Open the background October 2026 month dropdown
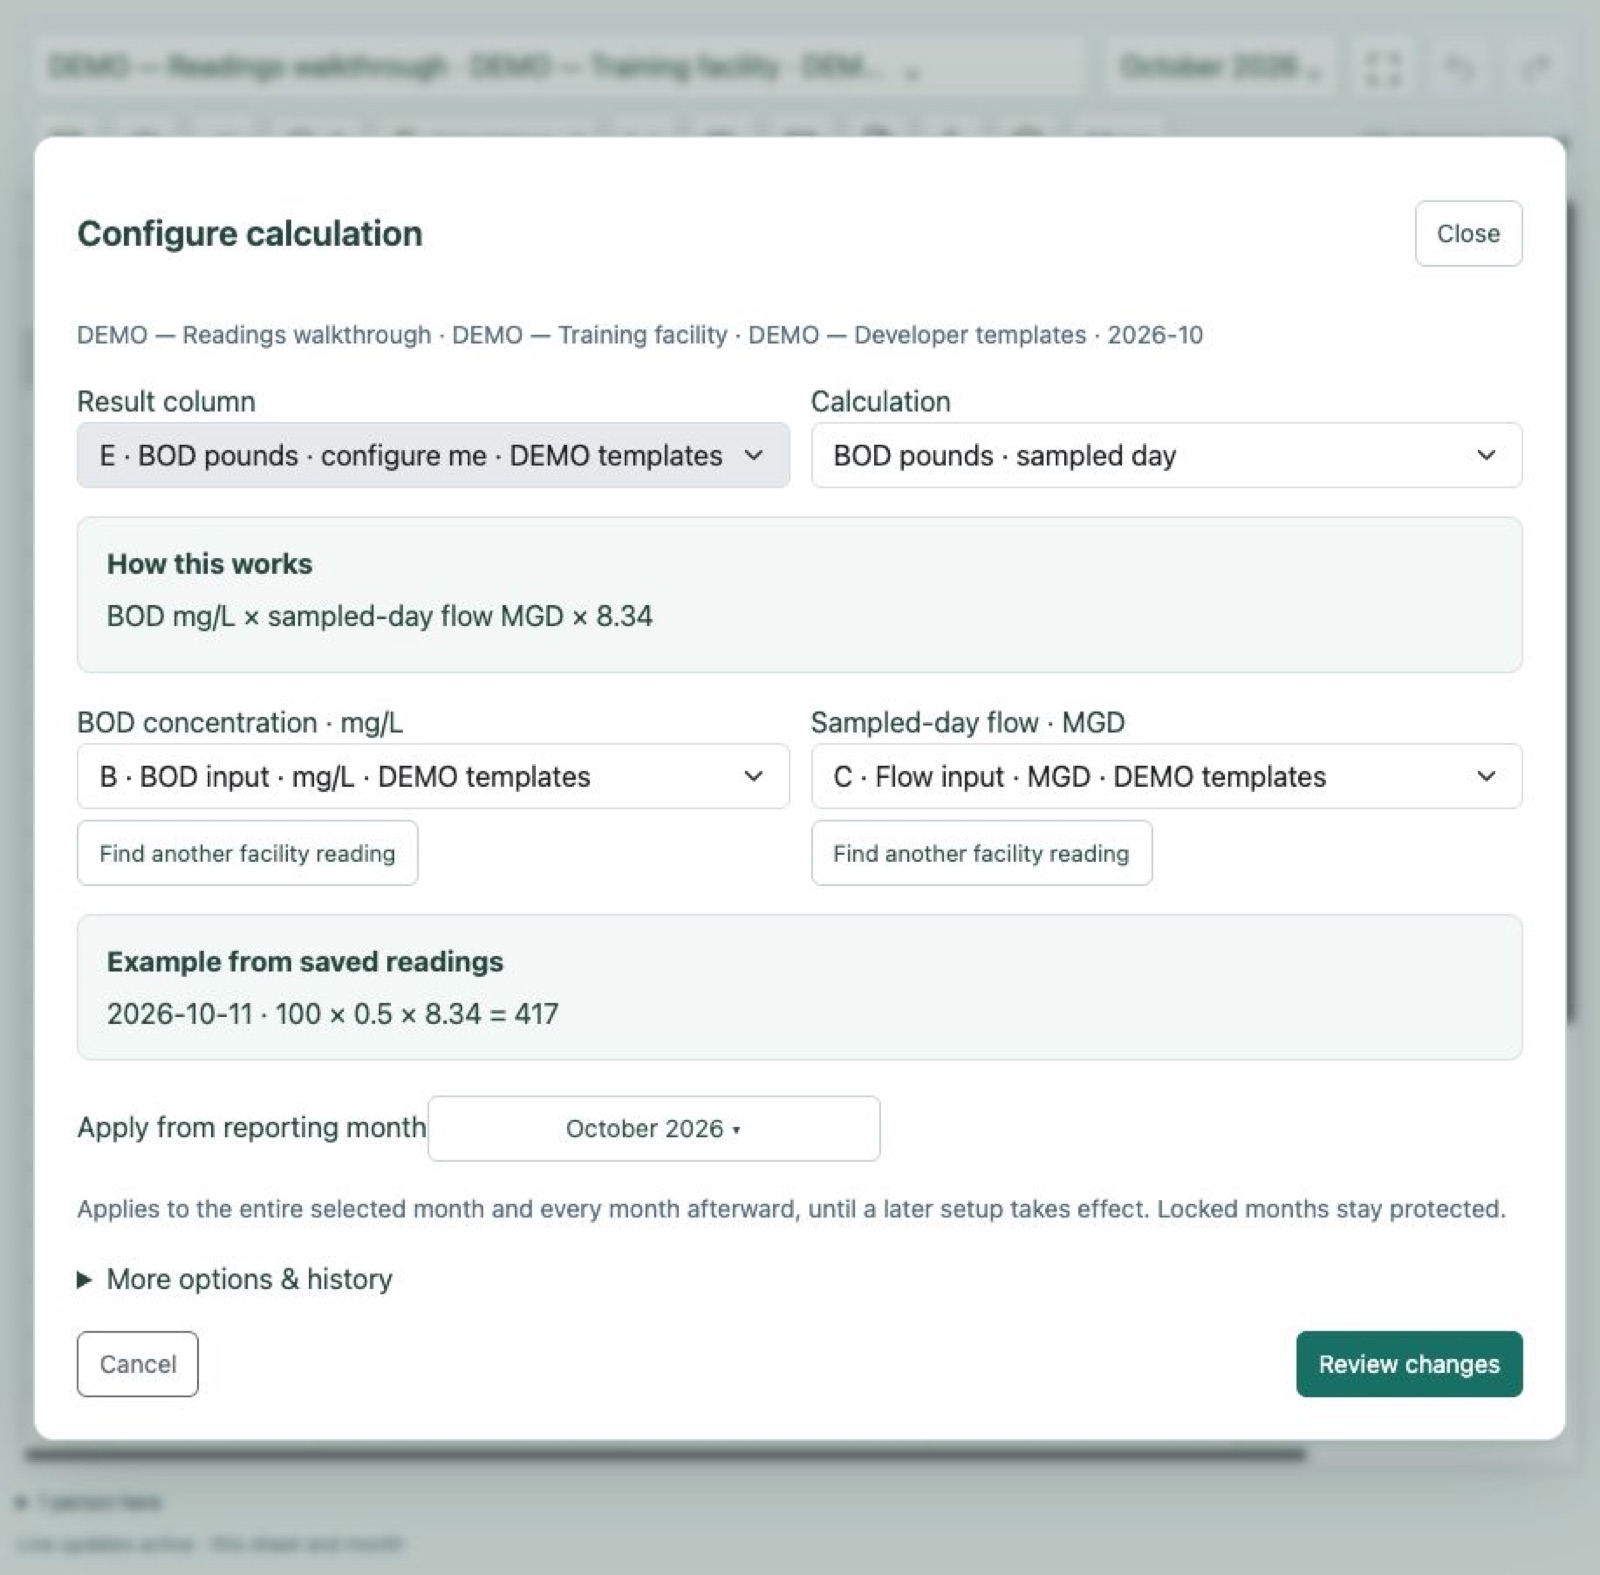1600x1575 pixels. pyautogui.click(x=1221, y=67)
